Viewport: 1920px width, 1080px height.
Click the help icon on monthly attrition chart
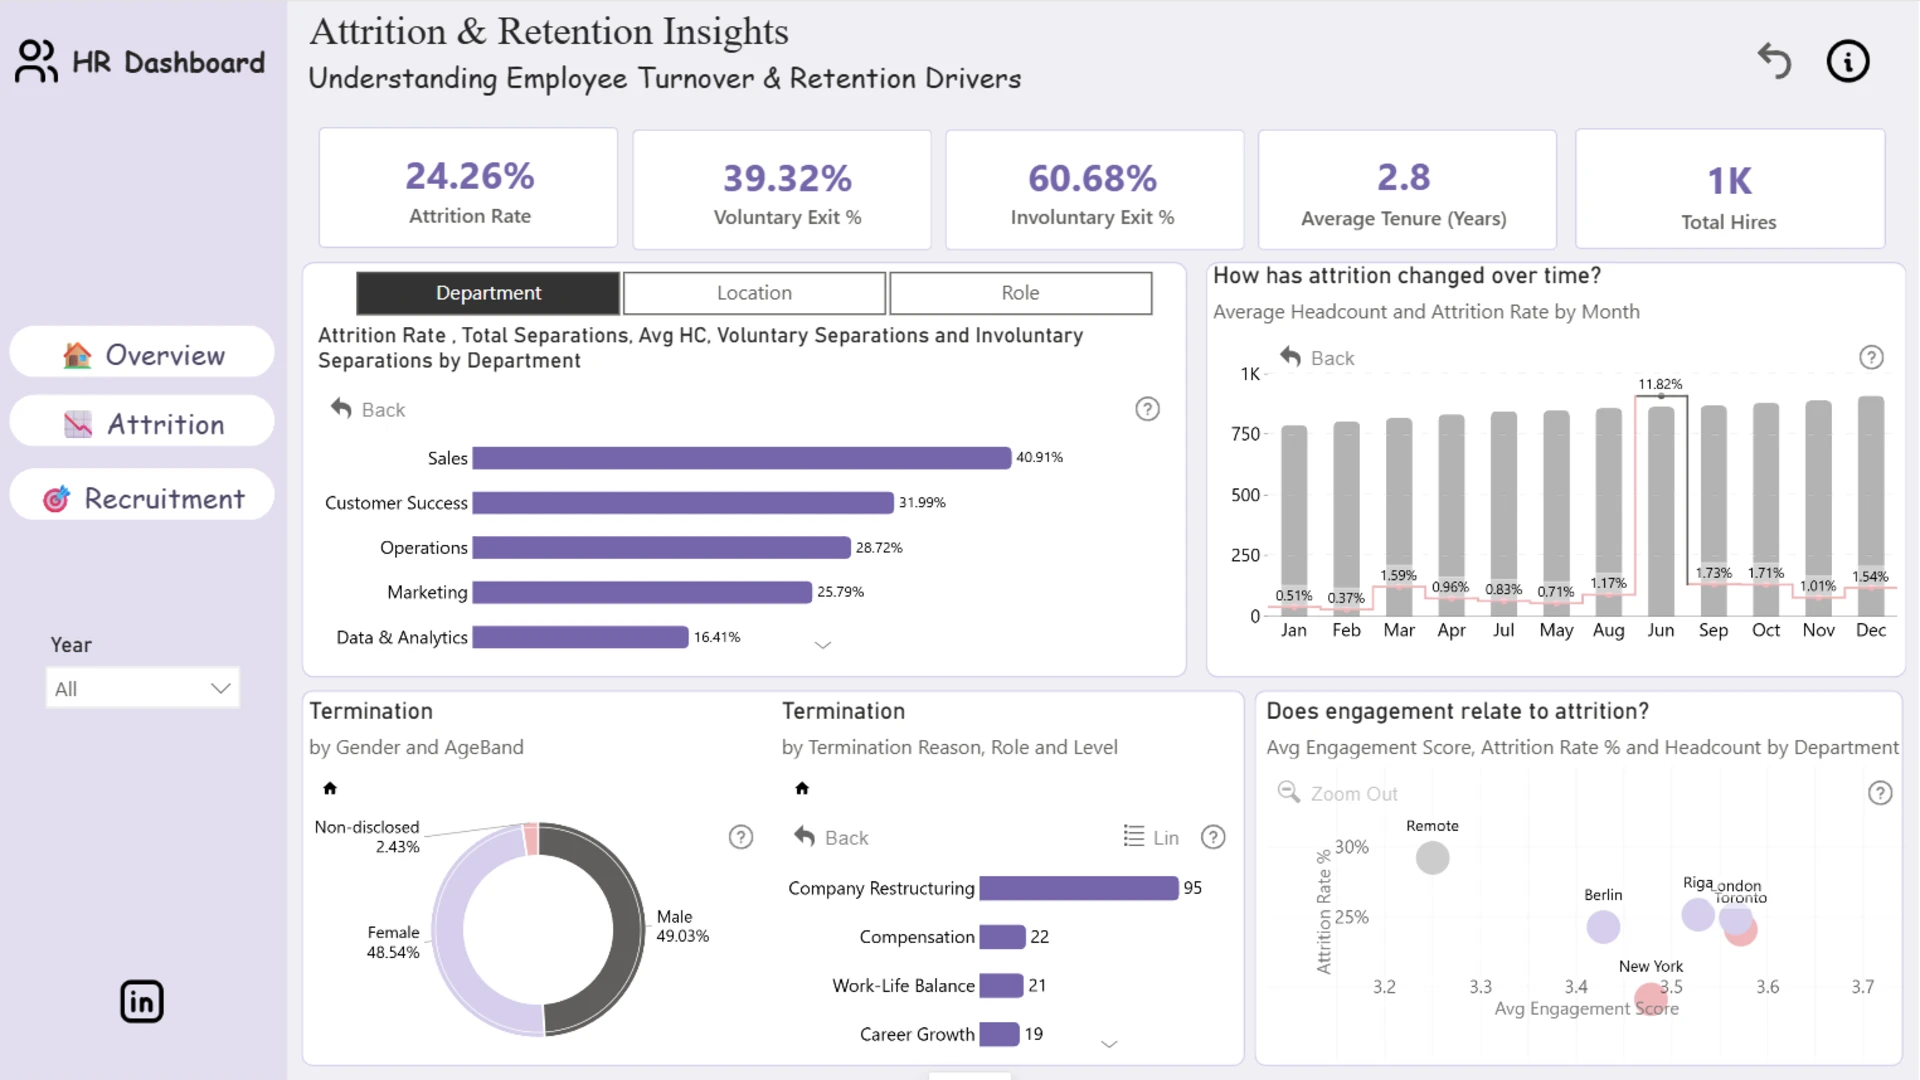pos(1871,357)
